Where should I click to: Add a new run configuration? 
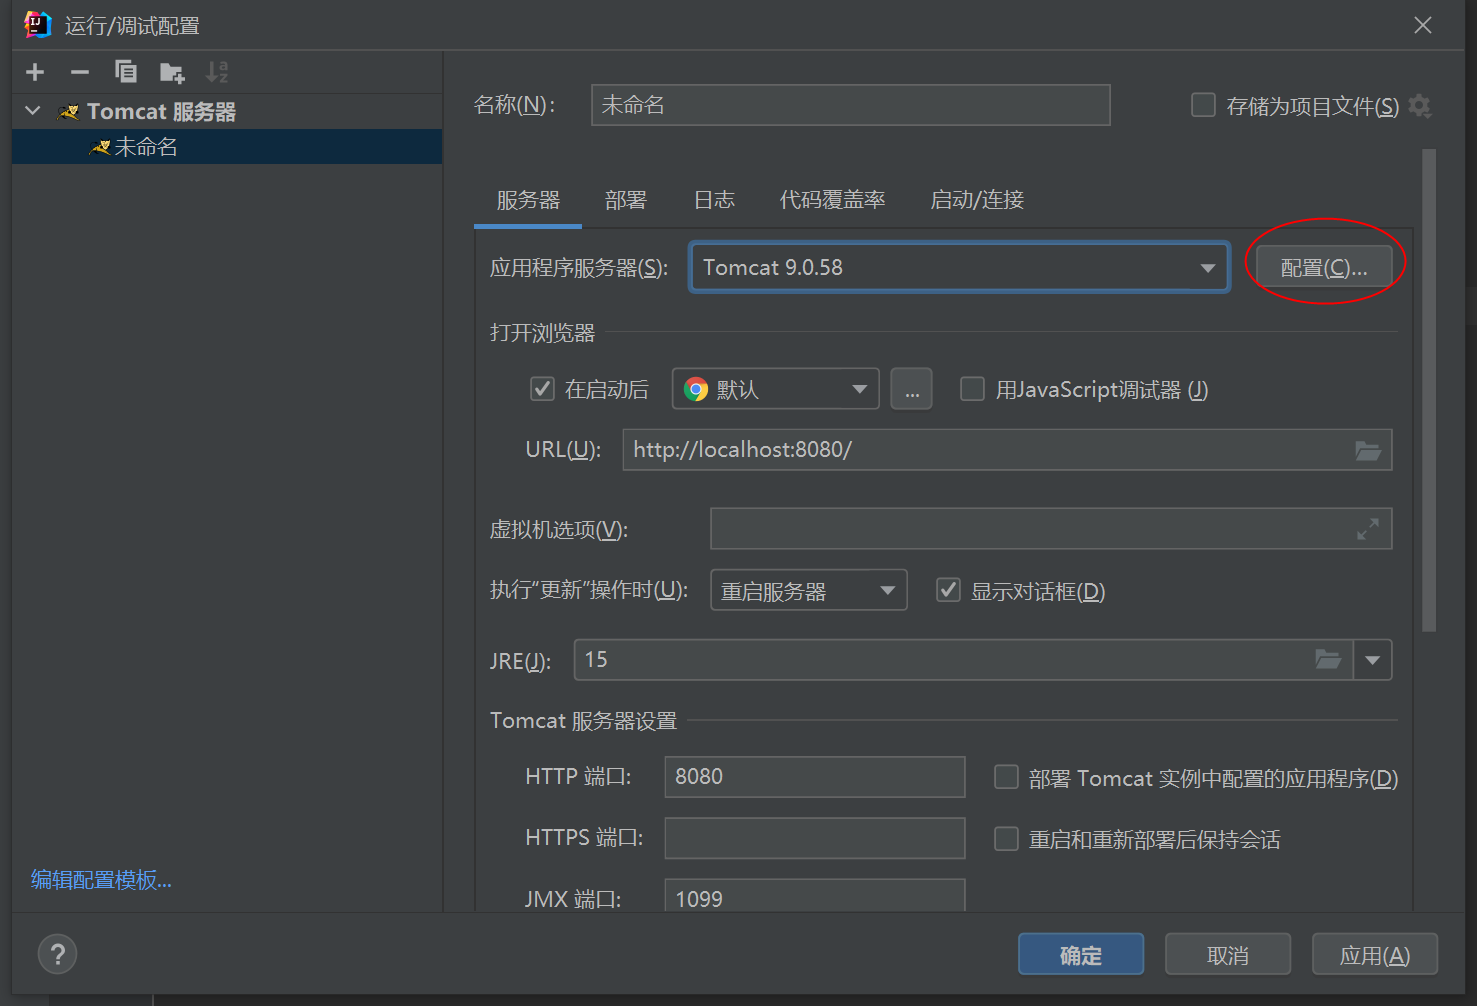(x=35, y=72)
